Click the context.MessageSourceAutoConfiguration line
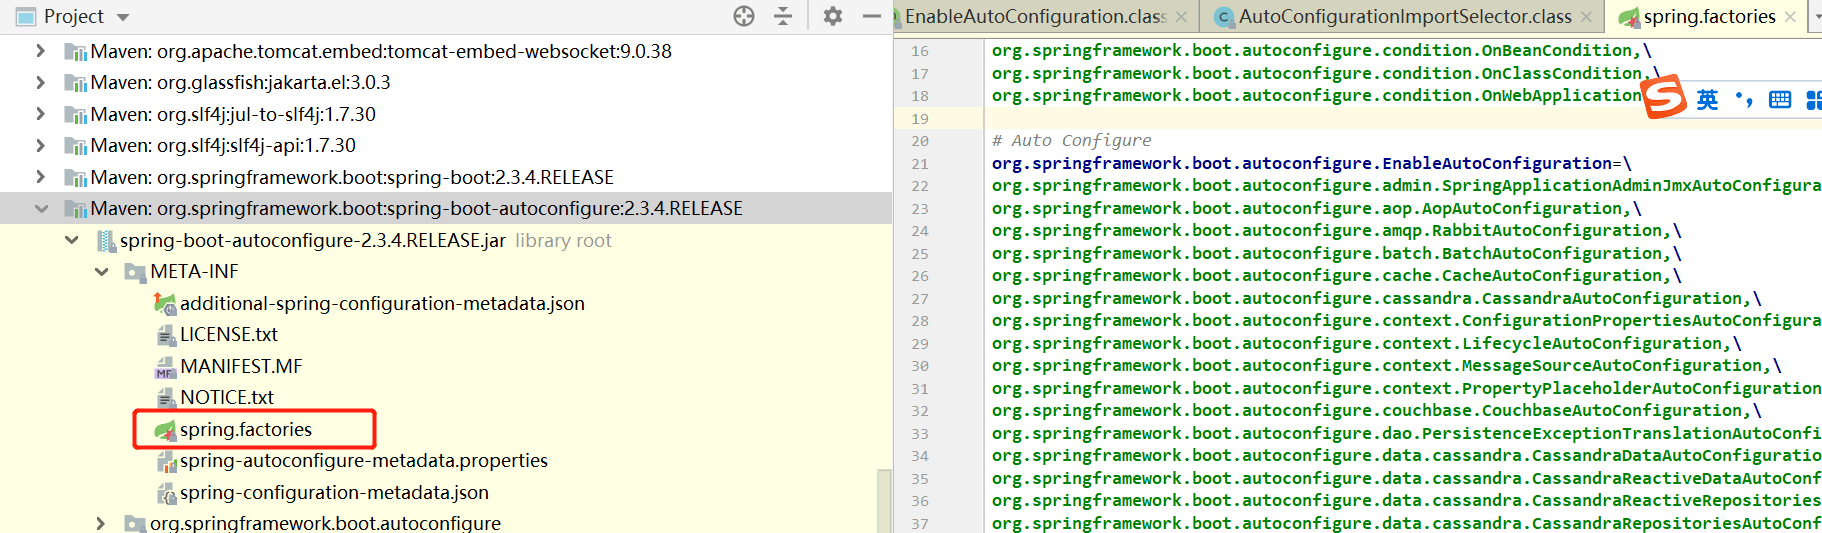The height and width of the screenshot is (533, 1822). point(1386,365)
